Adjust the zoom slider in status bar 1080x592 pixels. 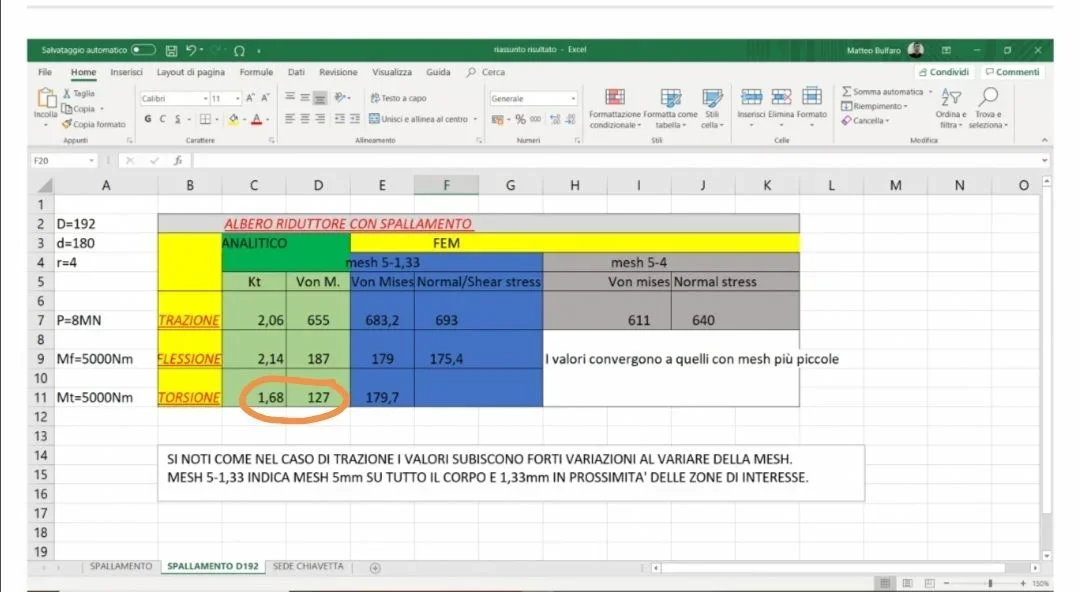990,583
